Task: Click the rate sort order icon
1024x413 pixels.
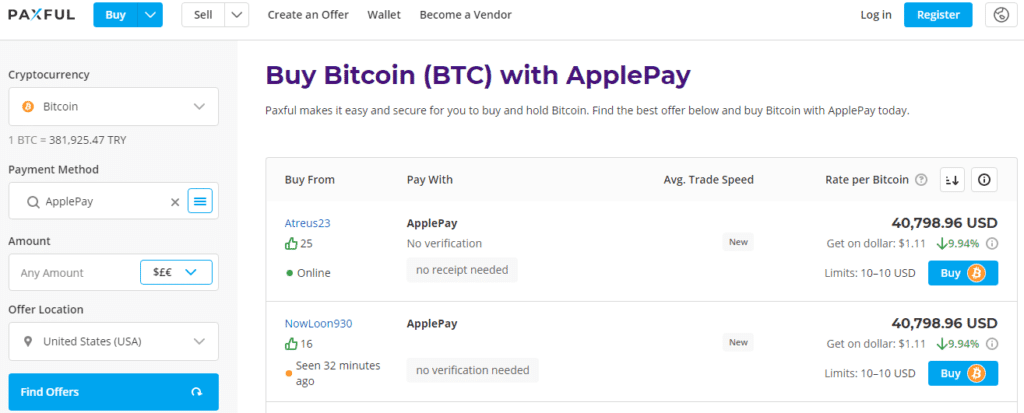Action: pos(952,180)
